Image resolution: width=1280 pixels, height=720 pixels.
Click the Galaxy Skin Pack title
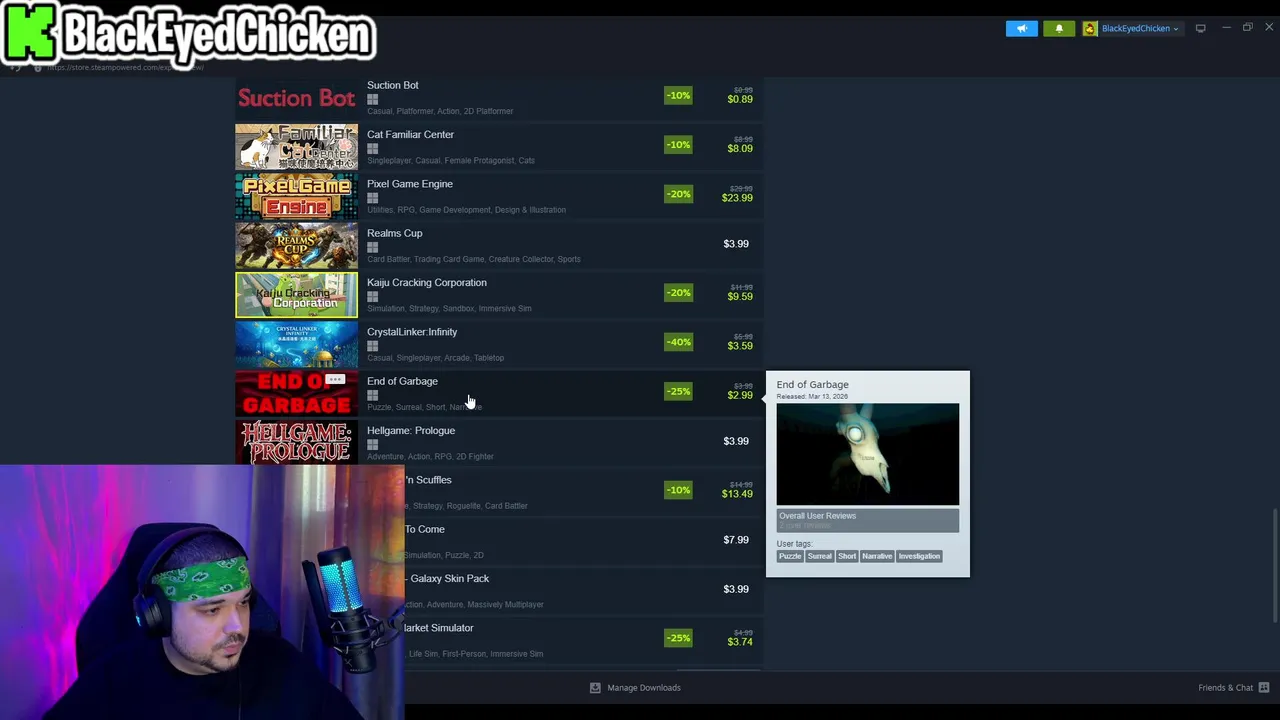pyautogui.click(x=450, y=578)
